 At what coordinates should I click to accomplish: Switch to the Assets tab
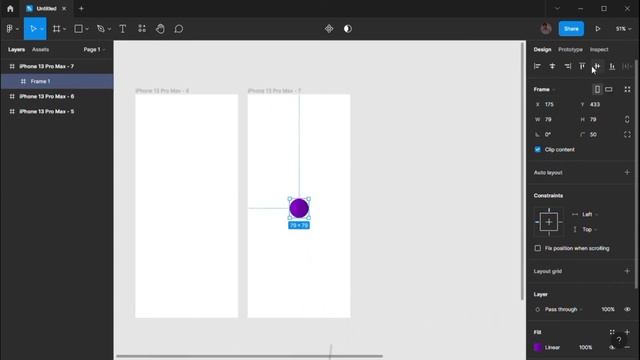click(40, 49)
